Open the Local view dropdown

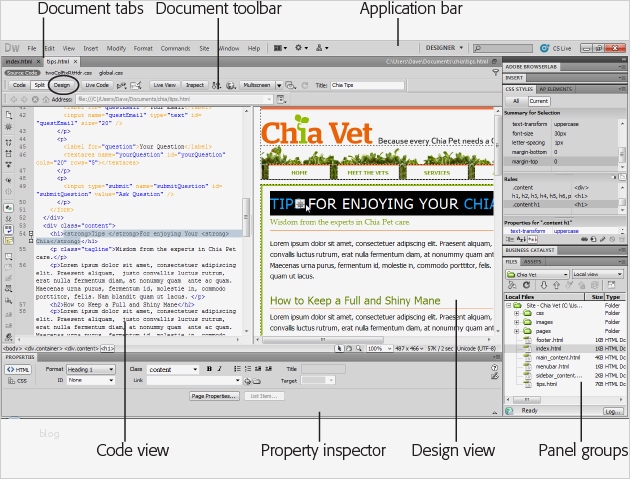coord(597,274)
